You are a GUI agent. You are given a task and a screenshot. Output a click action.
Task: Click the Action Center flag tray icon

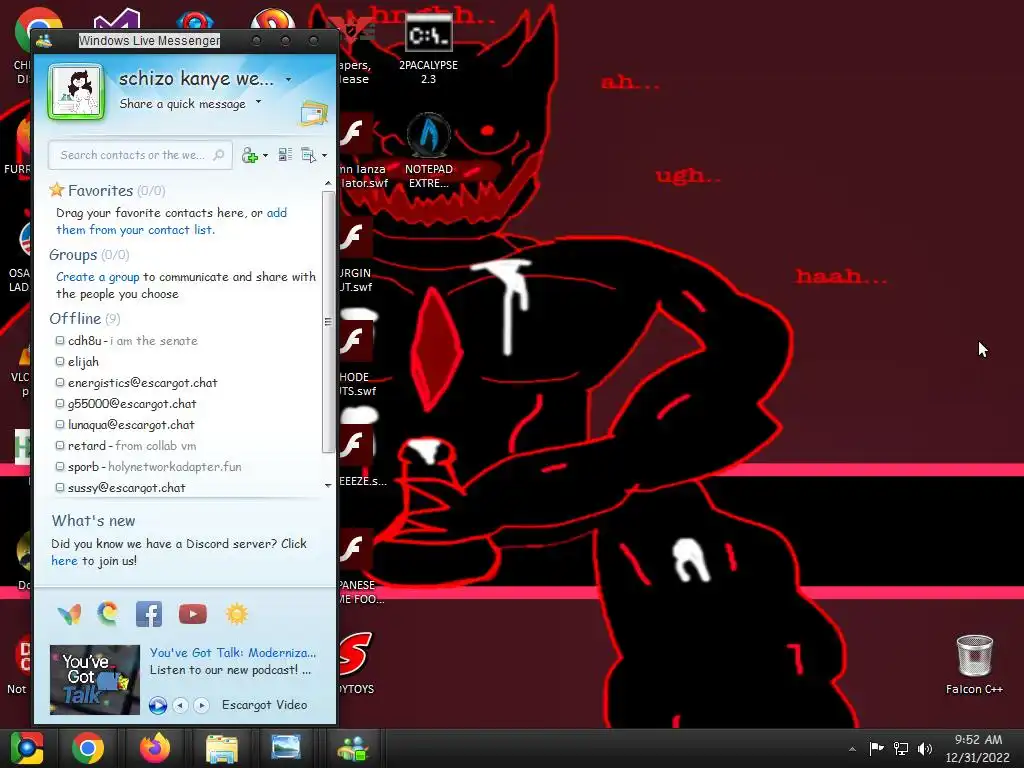876,748
